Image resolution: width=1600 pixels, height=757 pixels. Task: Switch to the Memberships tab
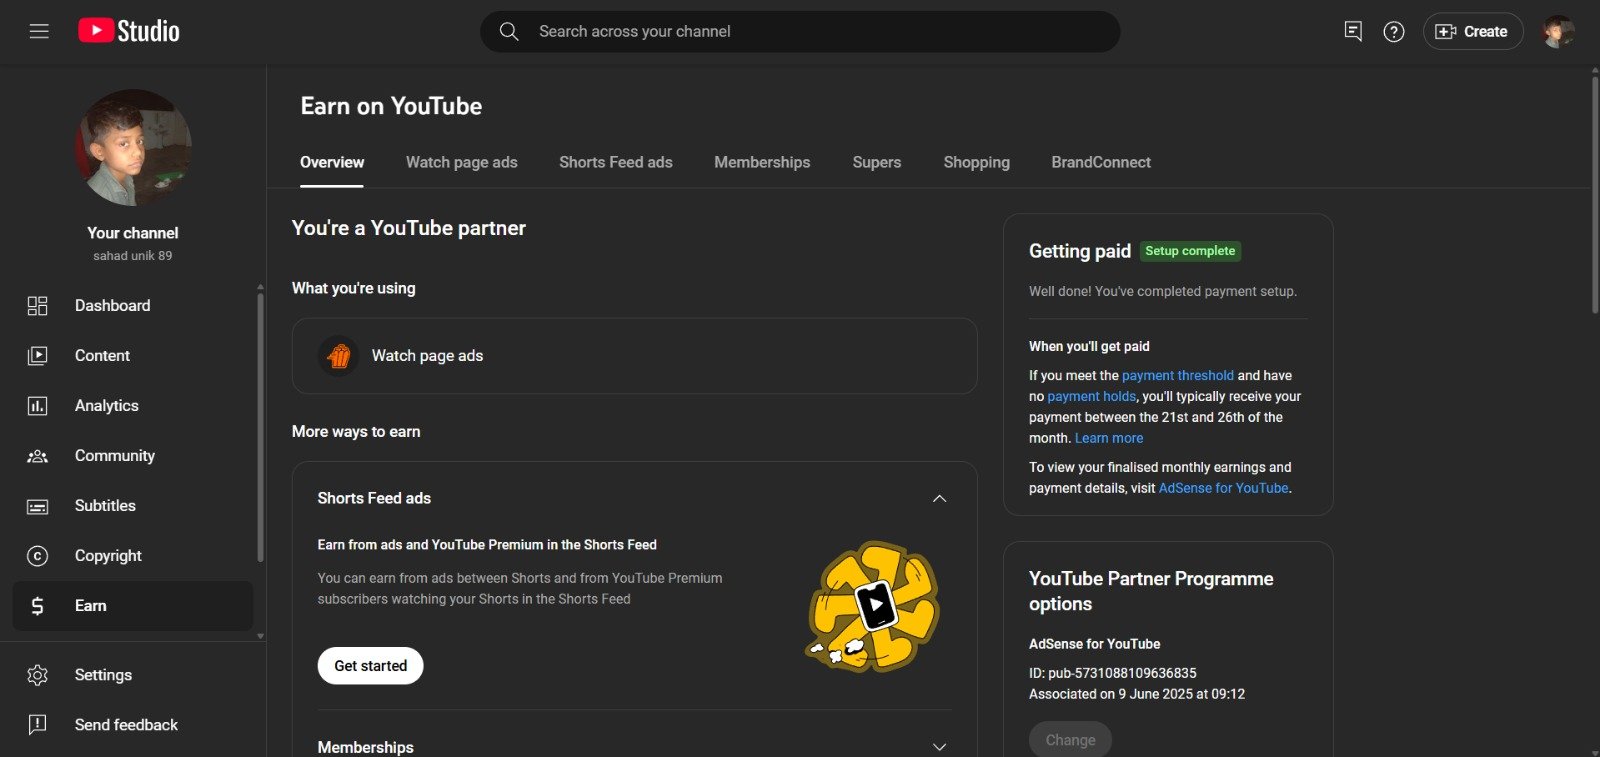tap(762, 162)
